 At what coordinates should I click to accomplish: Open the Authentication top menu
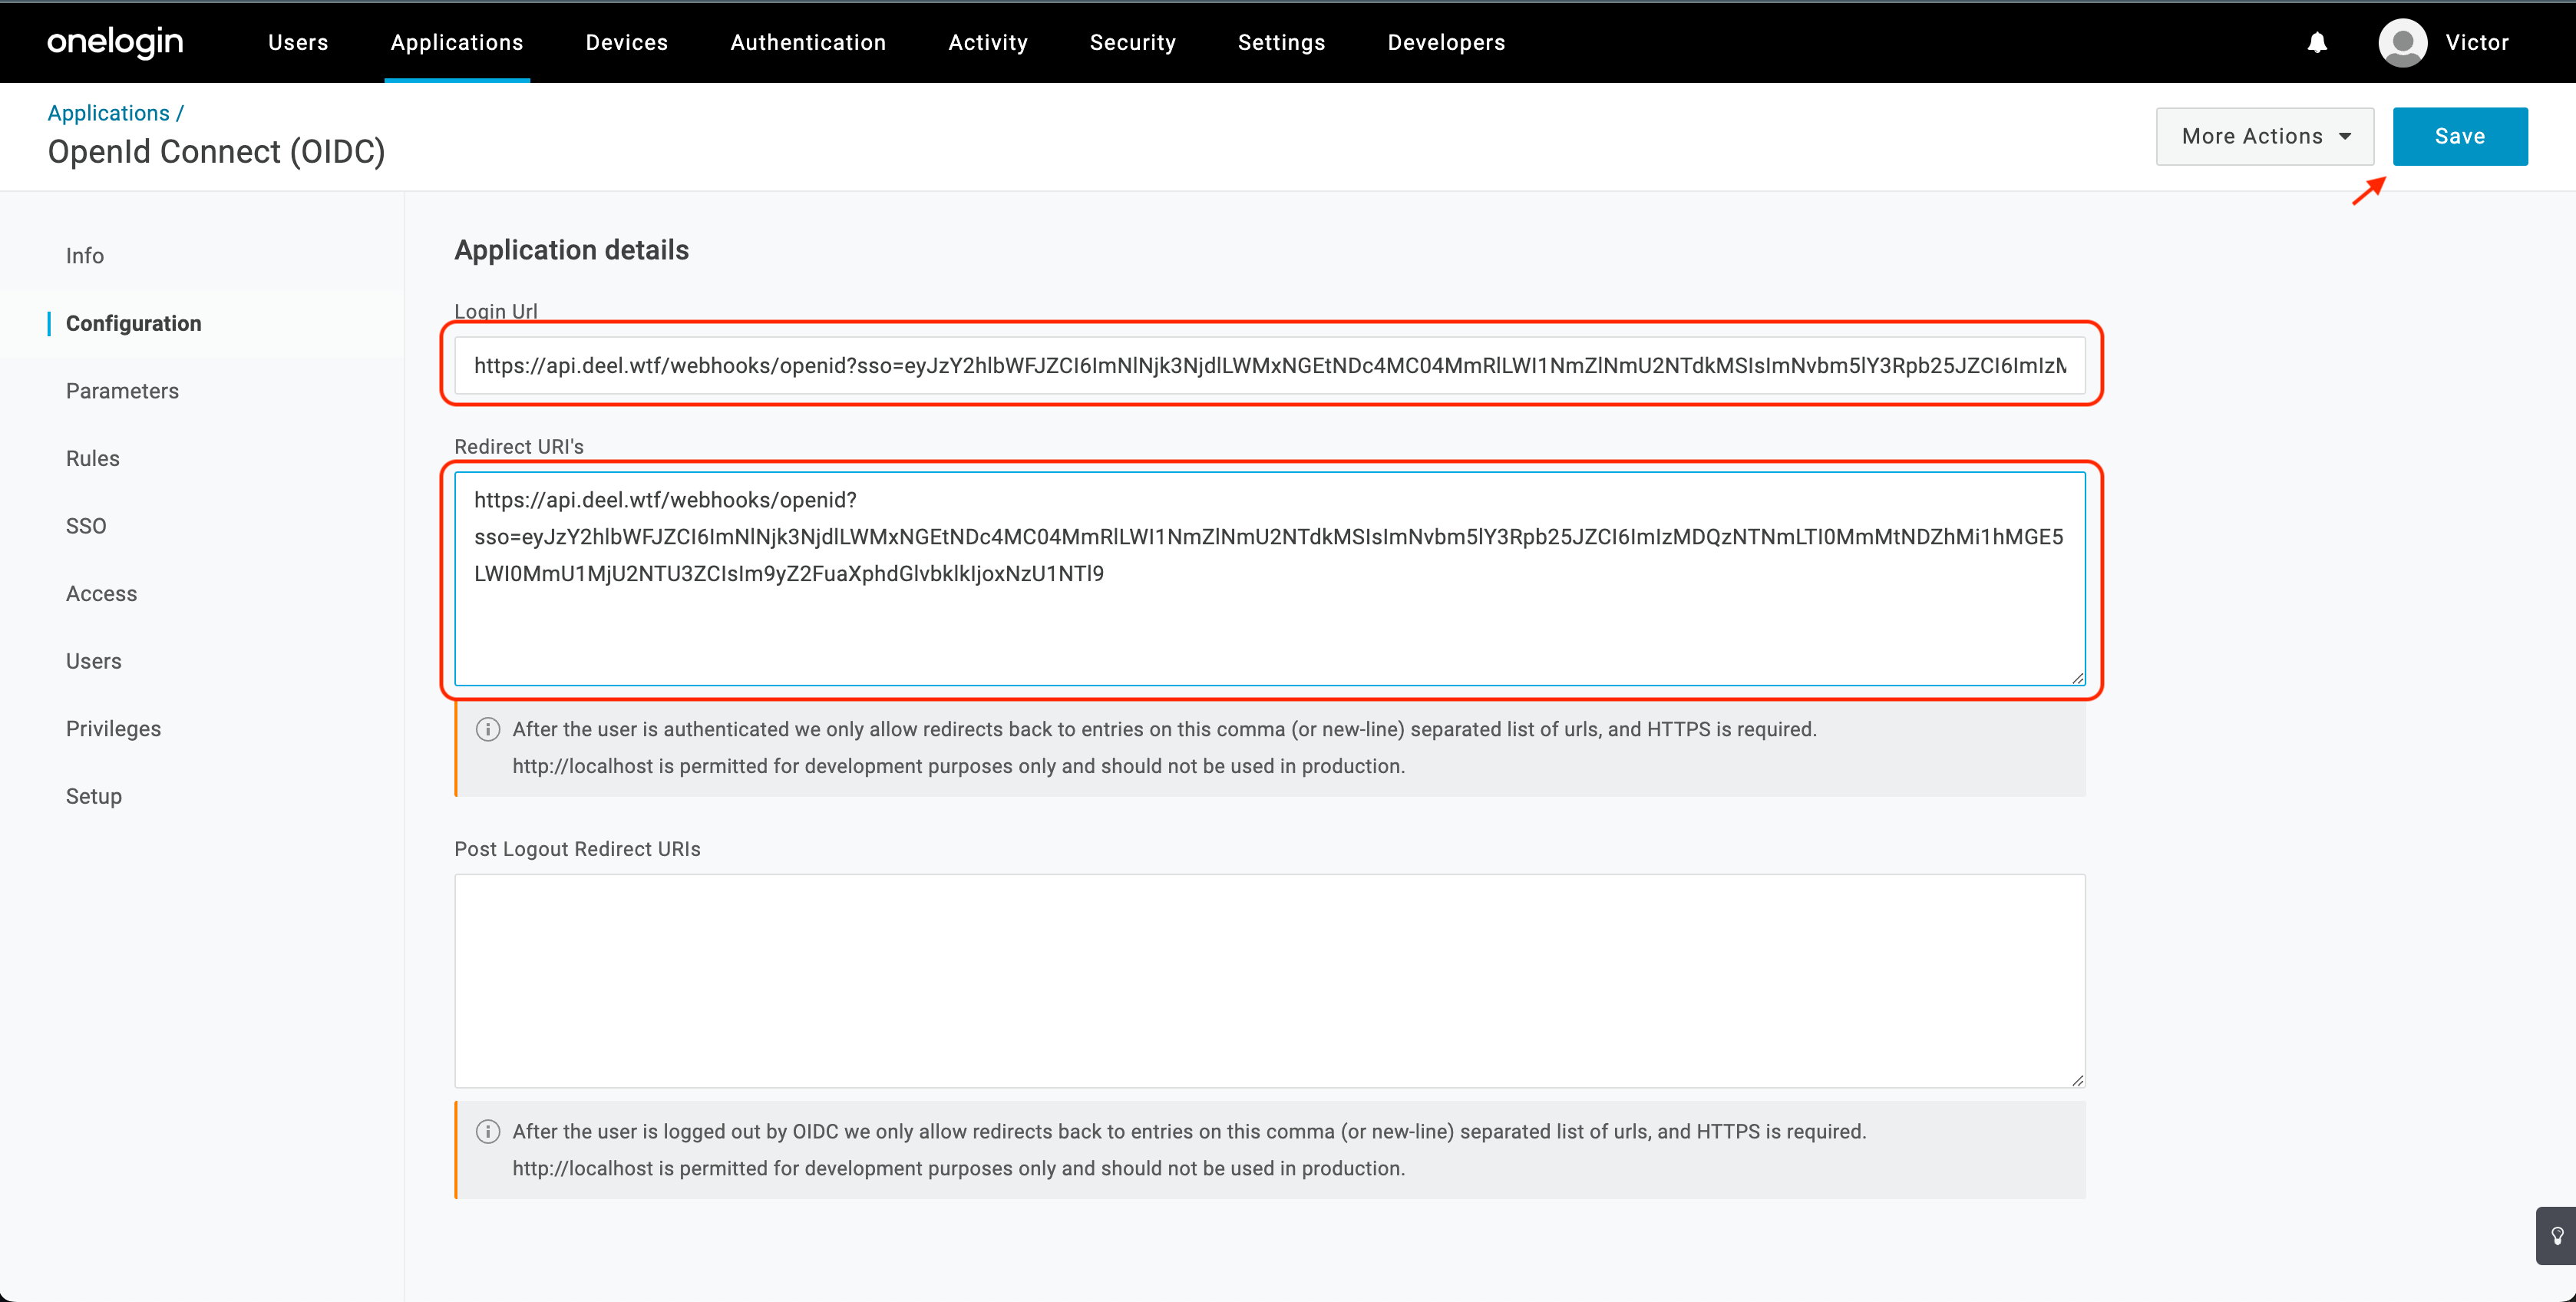(x=808, y=42)
